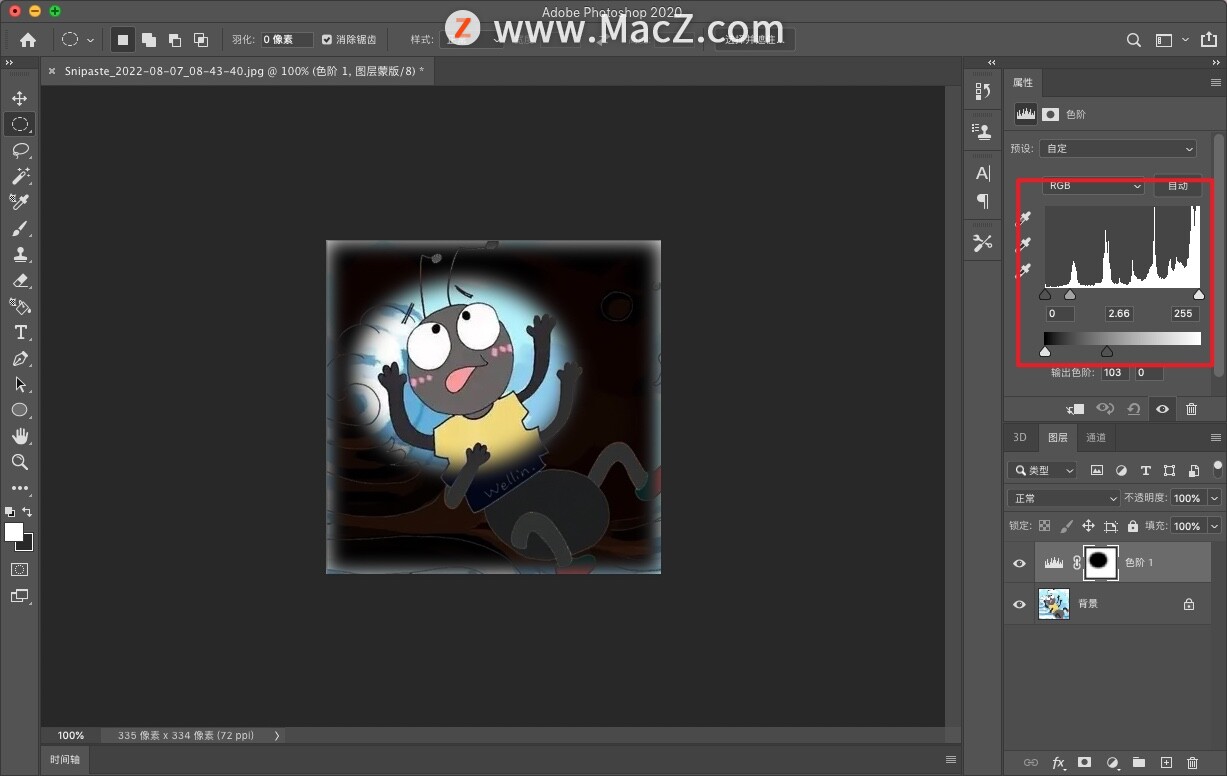Select the Hand tool
1227x776 pixels.
coord(20,436)
